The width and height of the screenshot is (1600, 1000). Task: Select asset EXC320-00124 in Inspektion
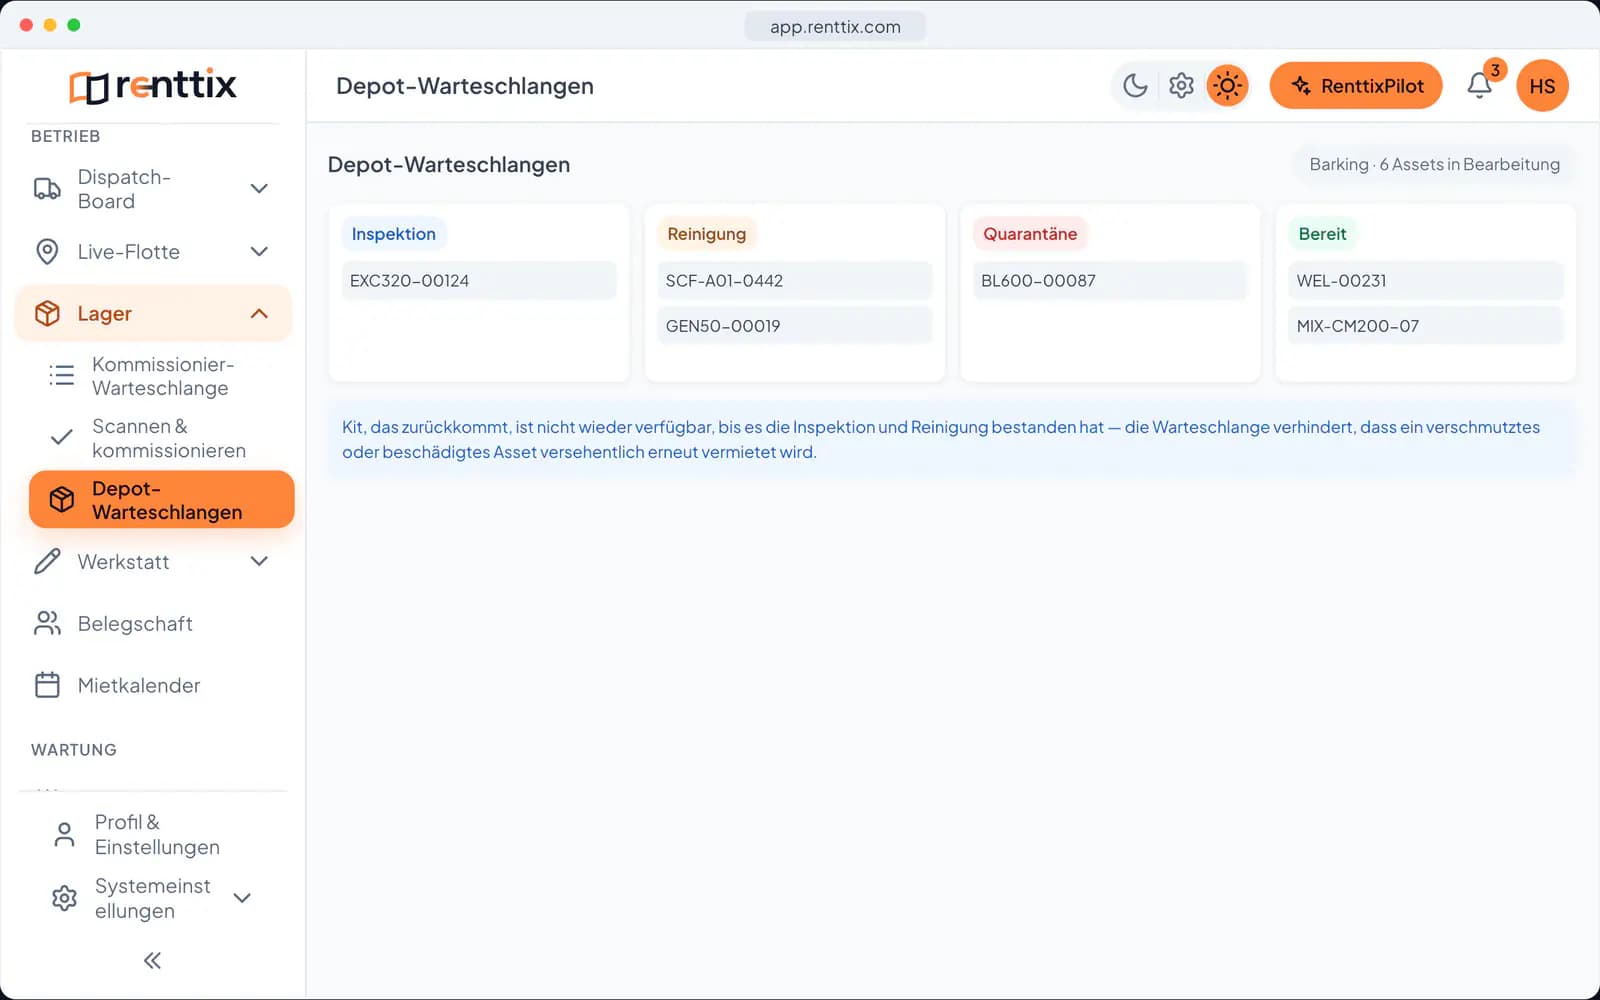click(x=479, y=281)
